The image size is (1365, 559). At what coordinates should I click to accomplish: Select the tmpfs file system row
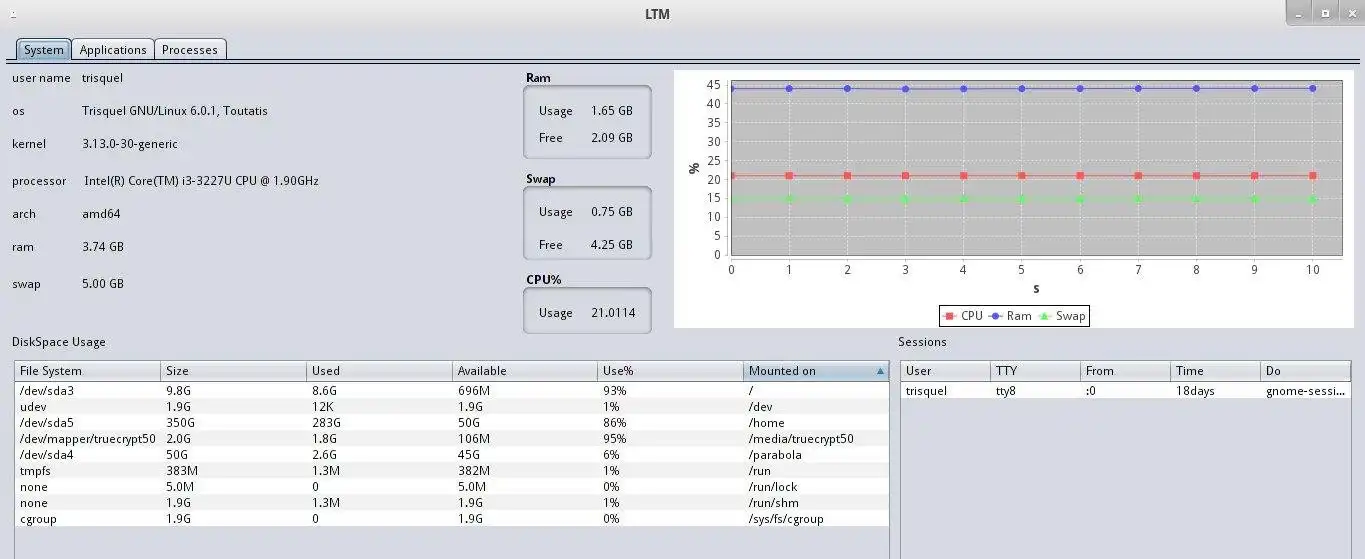pyautogui.click(x=452, y=470)
